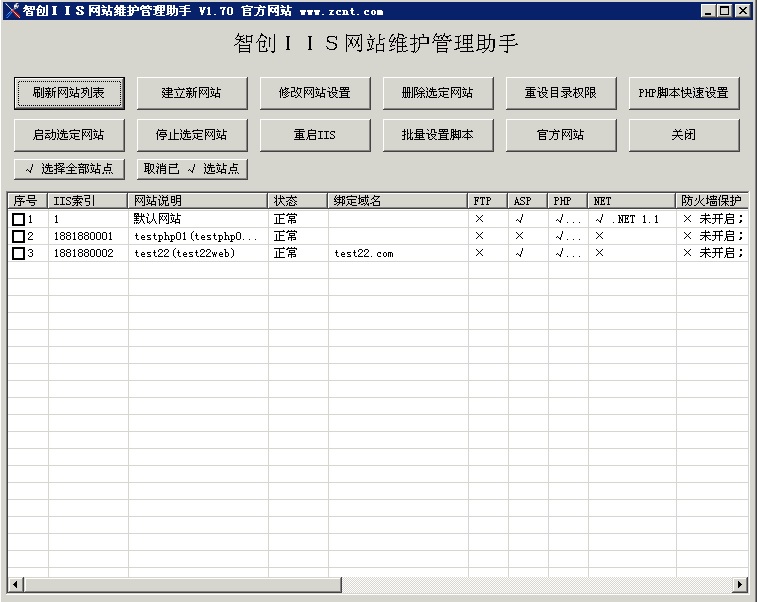This screenshot has height=602, width=757.
Task: Maximize the window
Action: pos(725,11)
